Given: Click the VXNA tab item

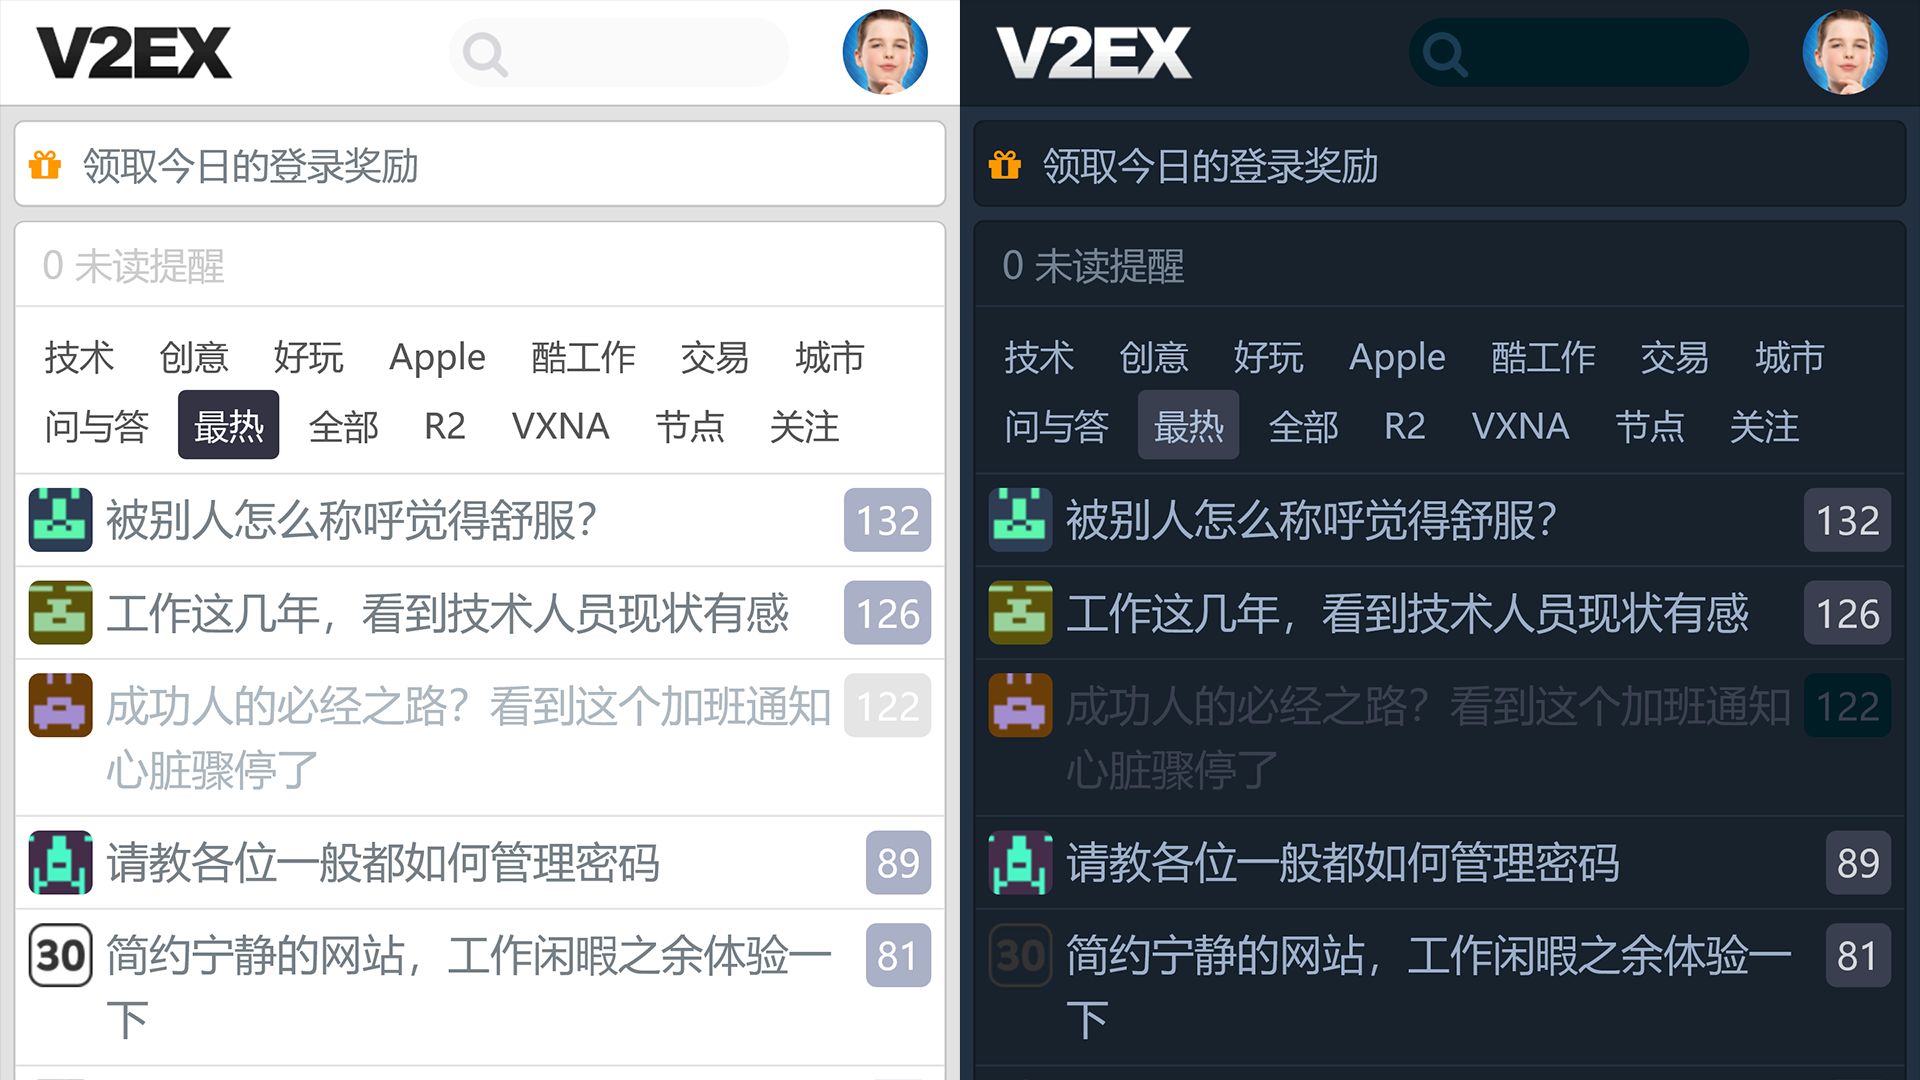Looking at the screenshot, I should point(558,427).
